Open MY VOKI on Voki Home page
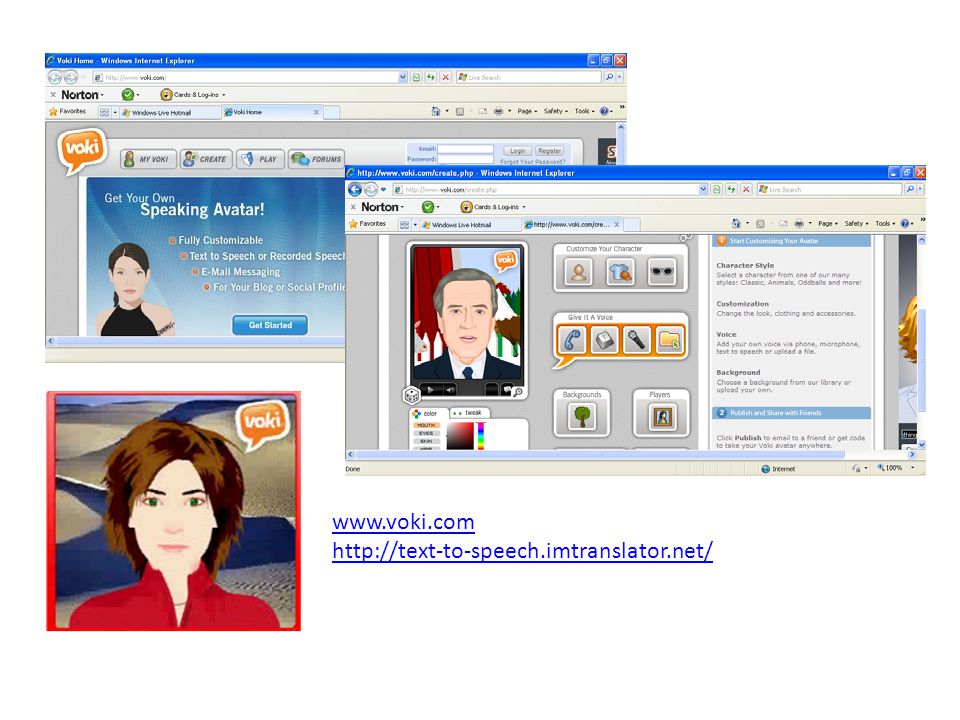Viewport: 960px width, 720px height. click(148, 159)
